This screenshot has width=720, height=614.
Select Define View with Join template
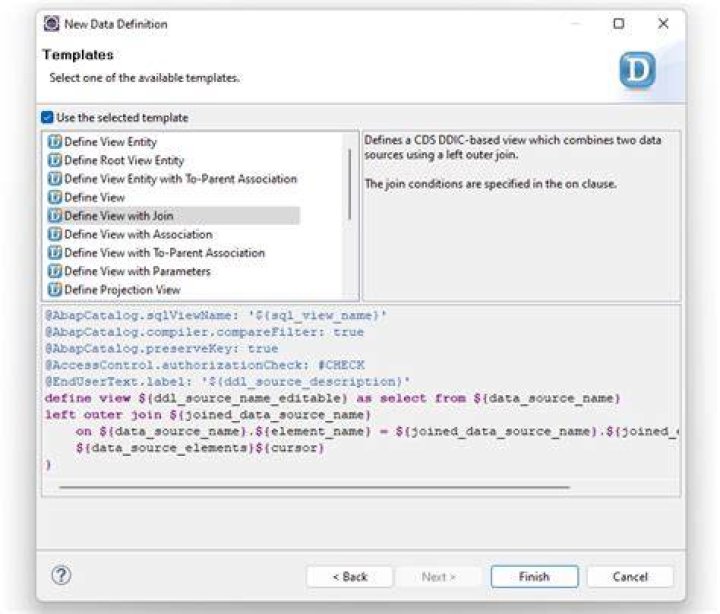pos(119,216)
